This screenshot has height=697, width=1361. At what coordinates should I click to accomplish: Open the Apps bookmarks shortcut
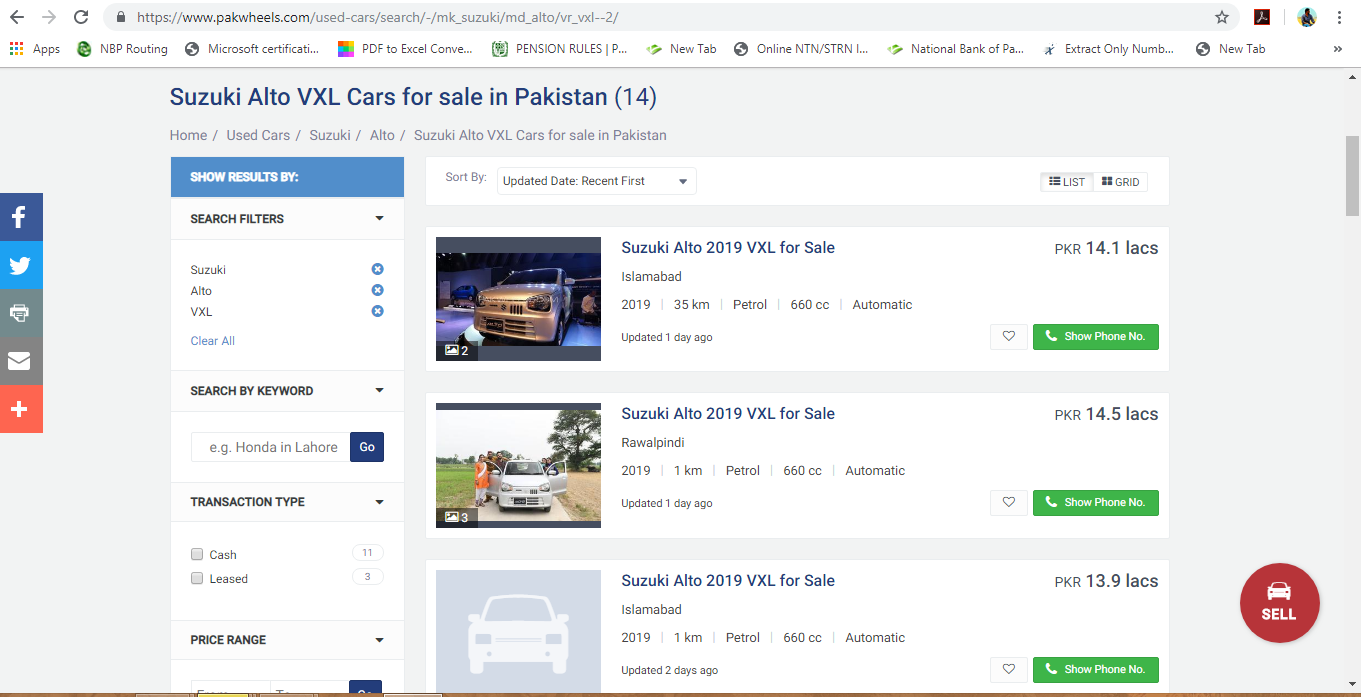coord(35,49)
